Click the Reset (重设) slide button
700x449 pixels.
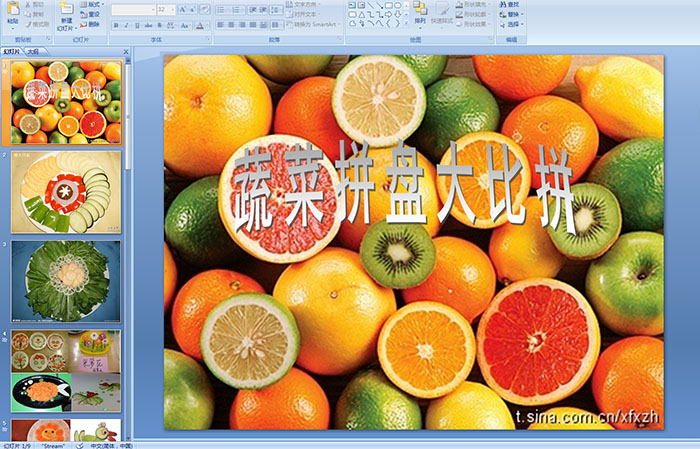coord(89,14)
